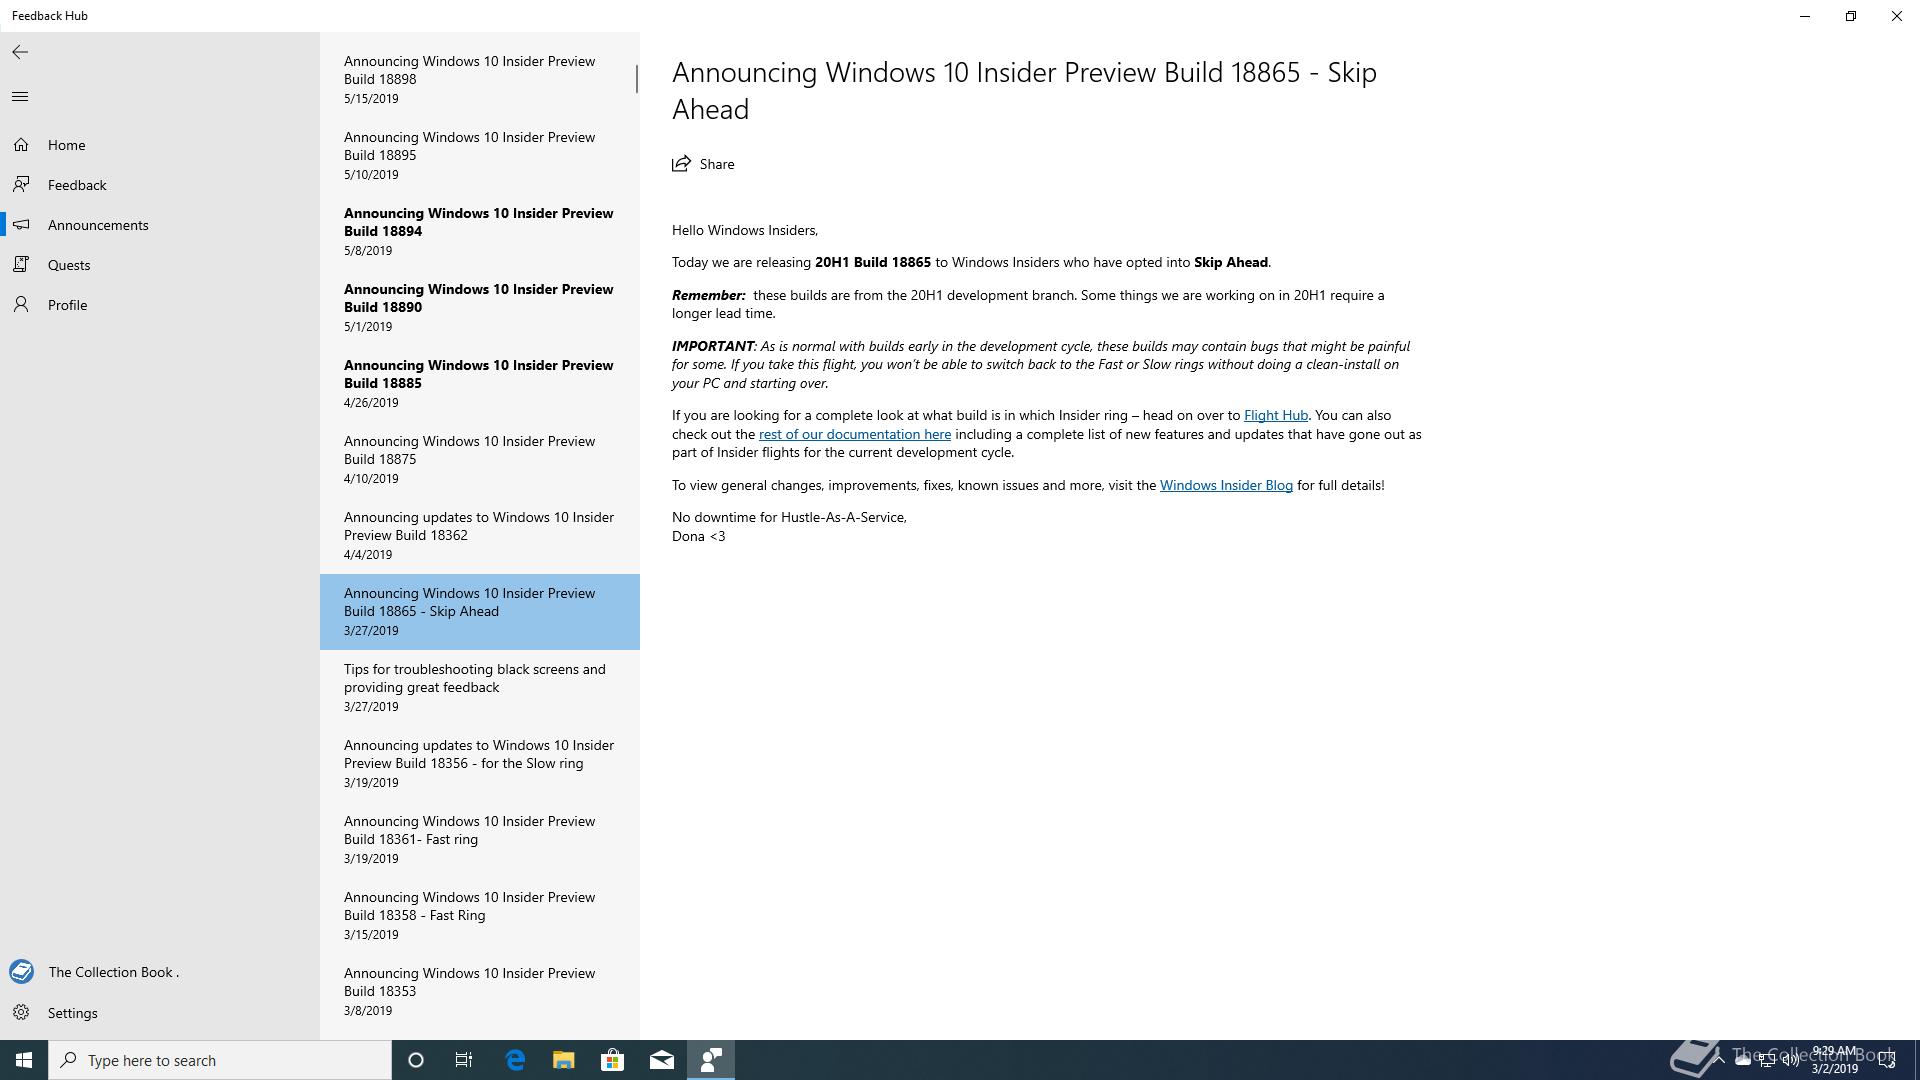Viewport: 1920px width, 1080px height.
Task: Follow the Flight Hub link
Action: [x=1275, y=415]
